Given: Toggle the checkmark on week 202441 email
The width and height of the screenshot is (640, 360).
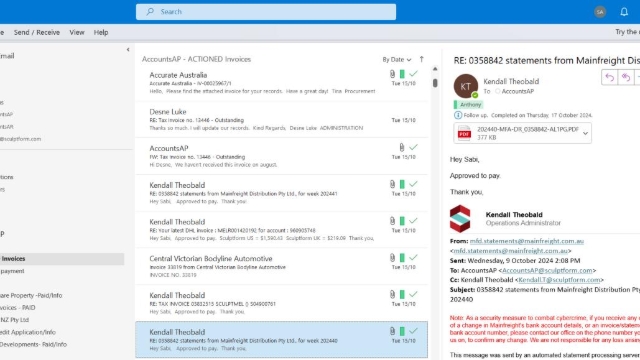Looking at the screenshot, I should click(x=413, y=184).
